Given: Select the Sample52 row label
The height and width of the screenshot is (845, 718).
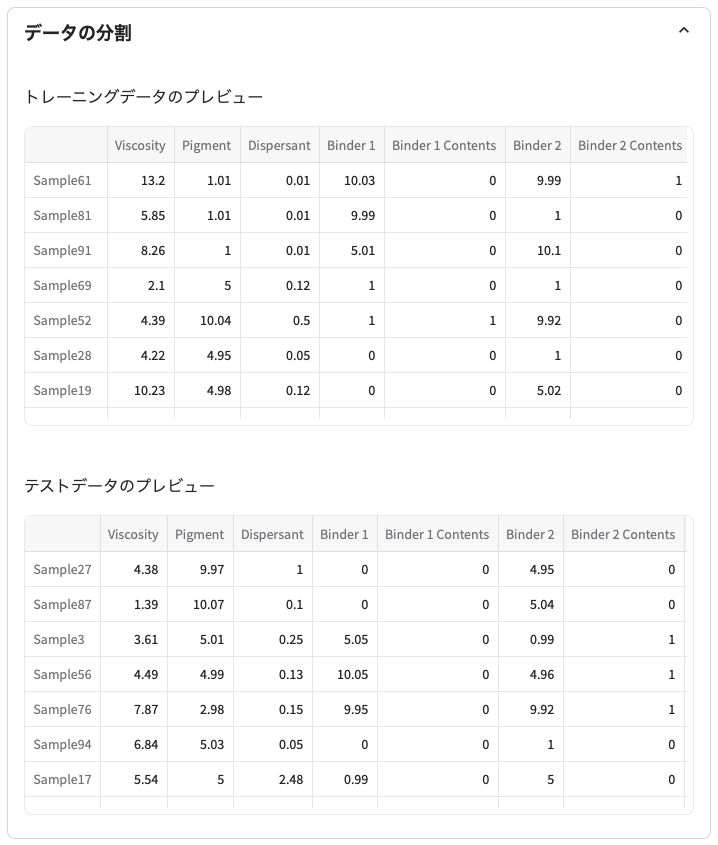Looking at the screenshot, I should [62, 321].
